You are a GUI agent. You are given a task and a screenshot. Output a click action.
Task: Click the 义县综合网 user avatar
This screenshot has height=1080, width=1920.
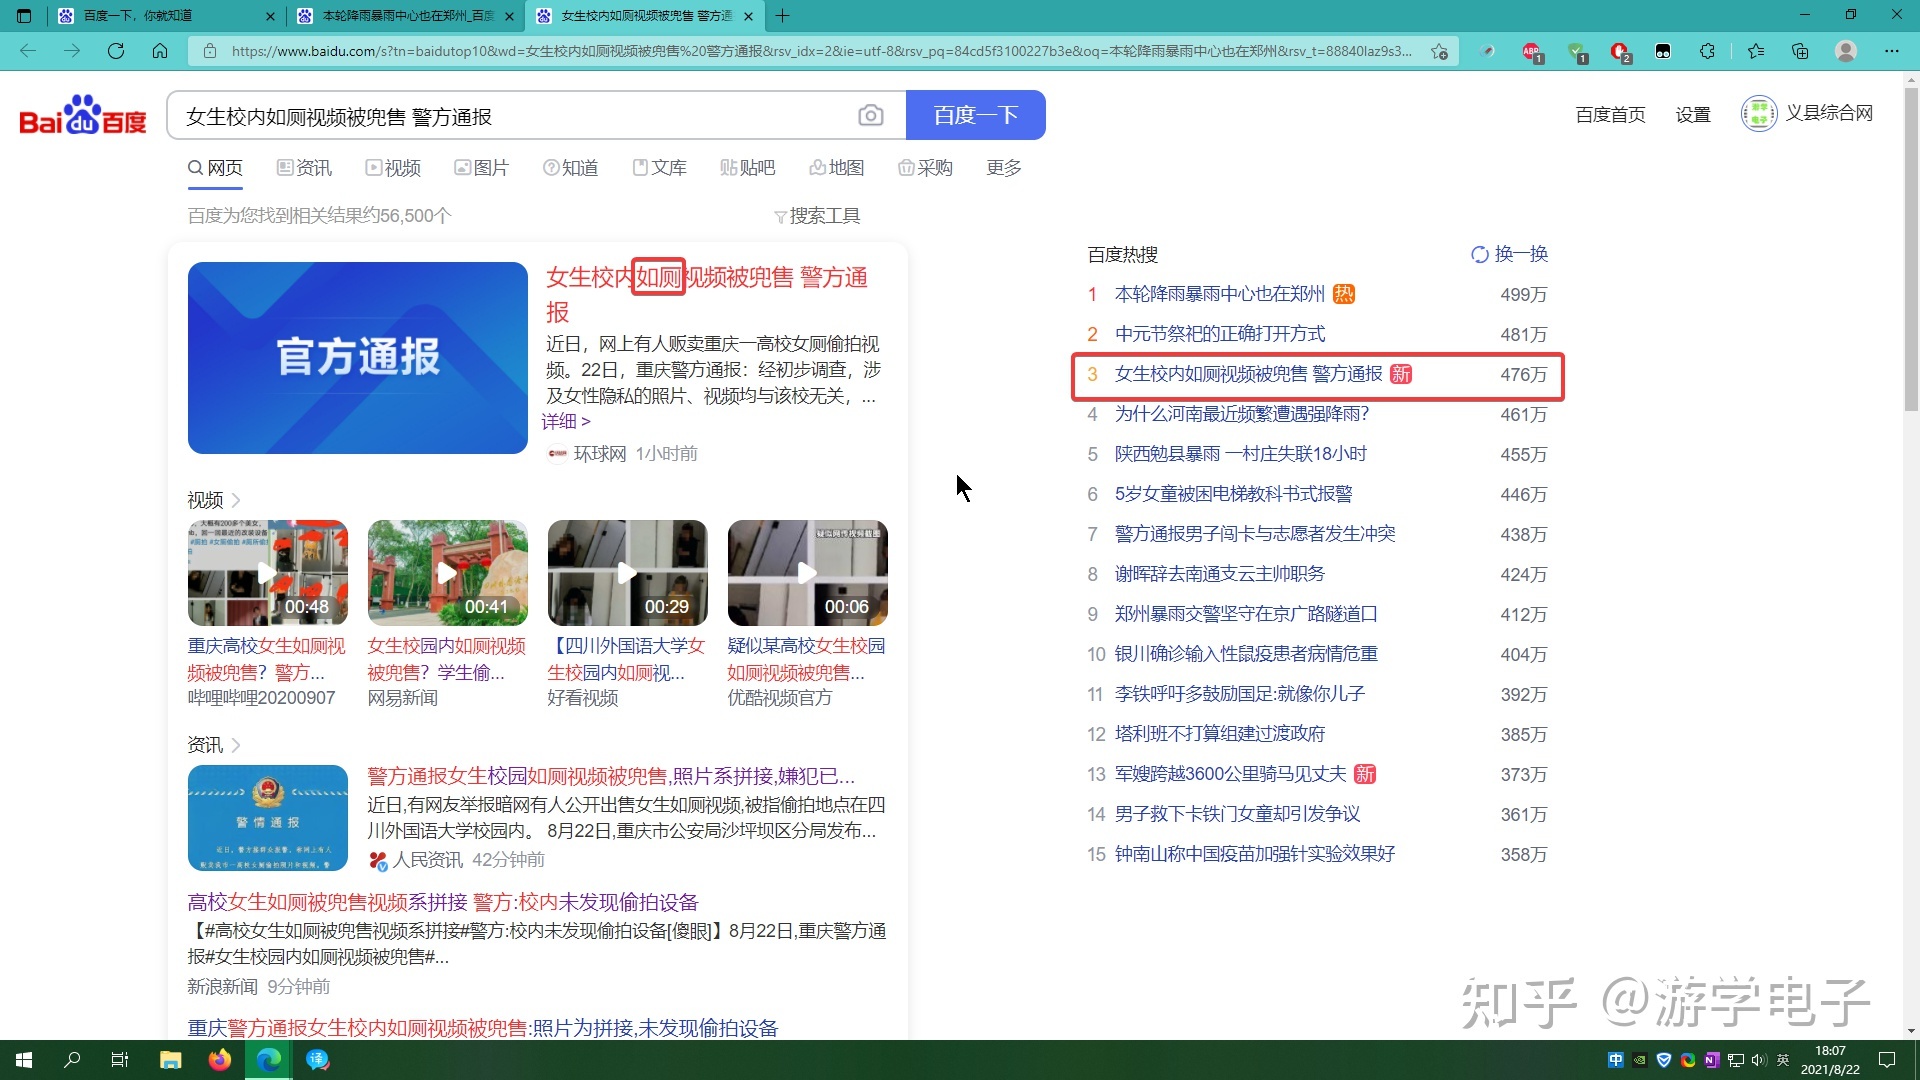click(1759, 114)
